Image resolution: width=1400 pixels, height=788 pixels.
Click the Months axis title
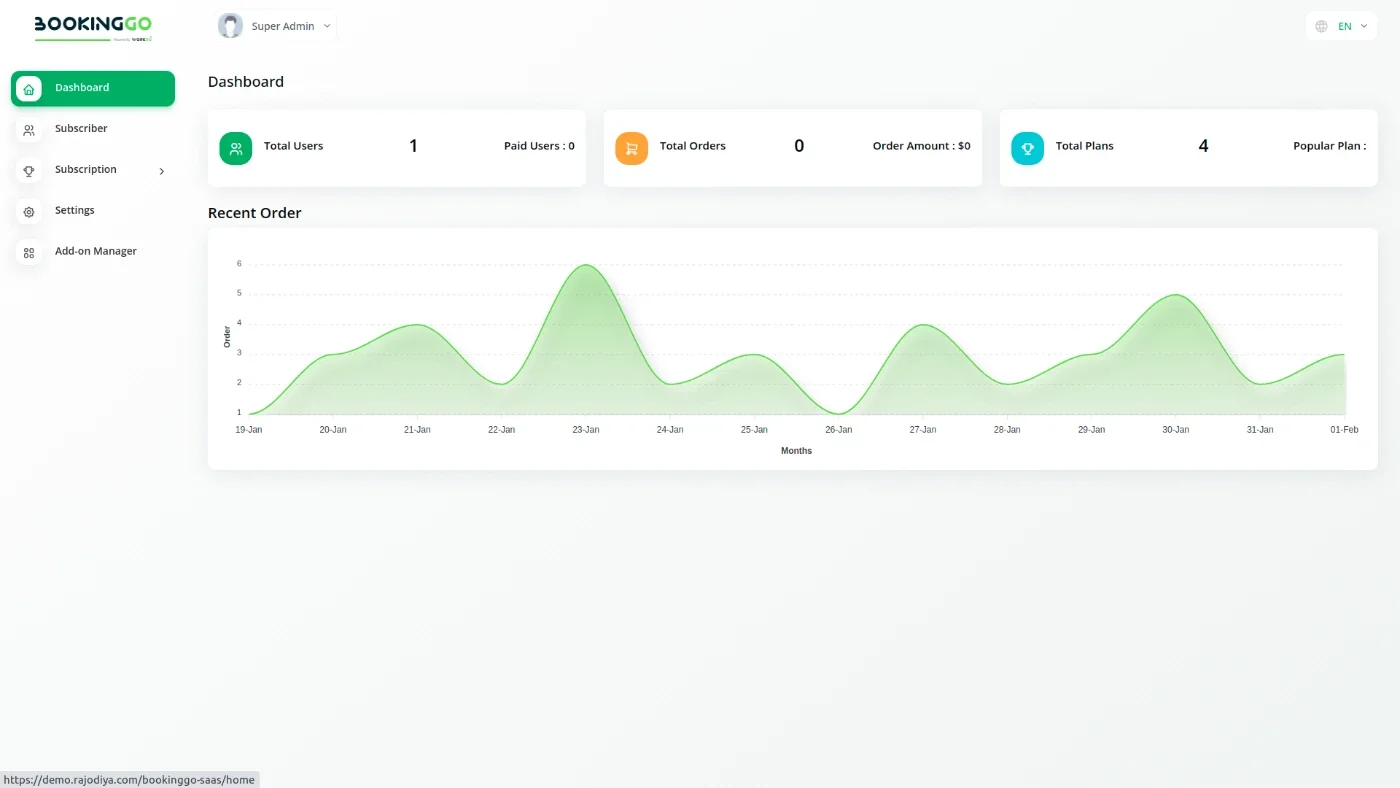[x=797, y=451]
